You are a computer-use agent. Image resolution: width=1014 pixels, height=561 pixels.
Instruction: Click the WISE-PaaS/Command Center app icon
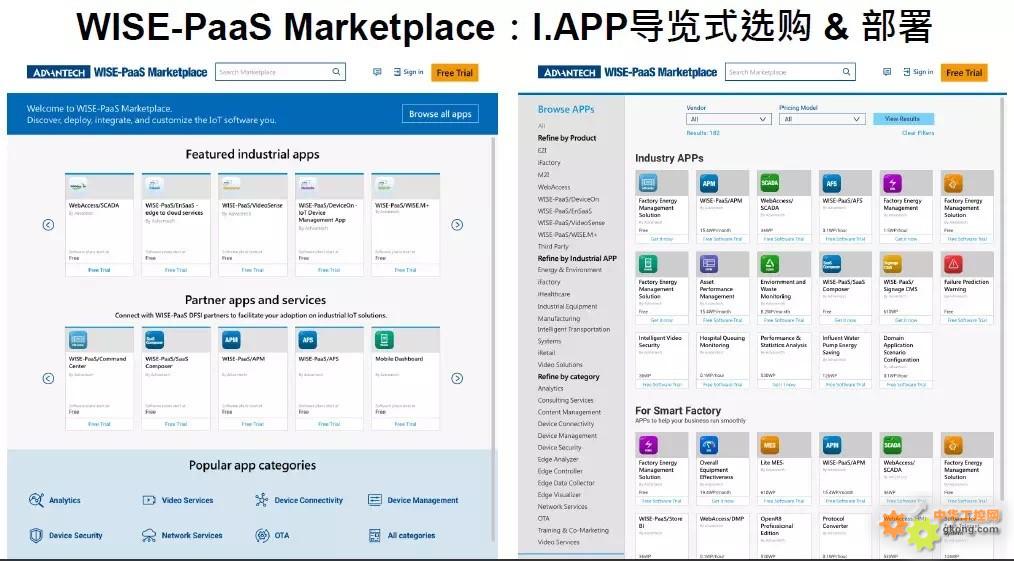(78, 339)
